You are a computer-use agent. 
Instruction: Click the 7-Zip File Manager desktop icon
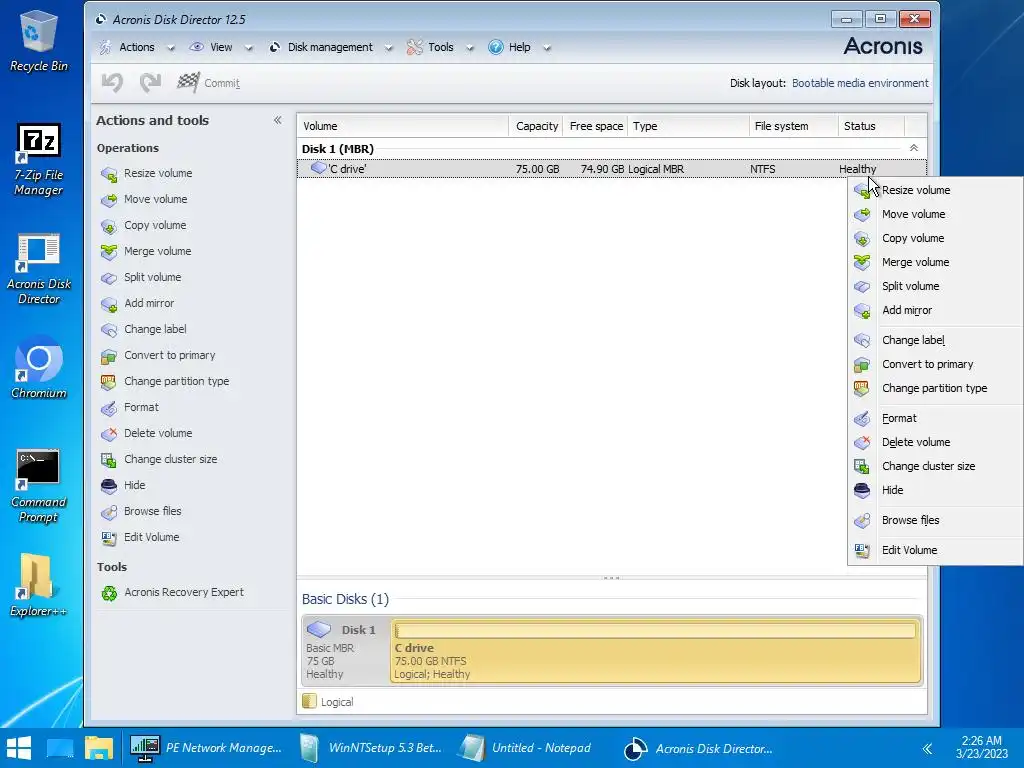pyautogui.click(x=39, y=160)
